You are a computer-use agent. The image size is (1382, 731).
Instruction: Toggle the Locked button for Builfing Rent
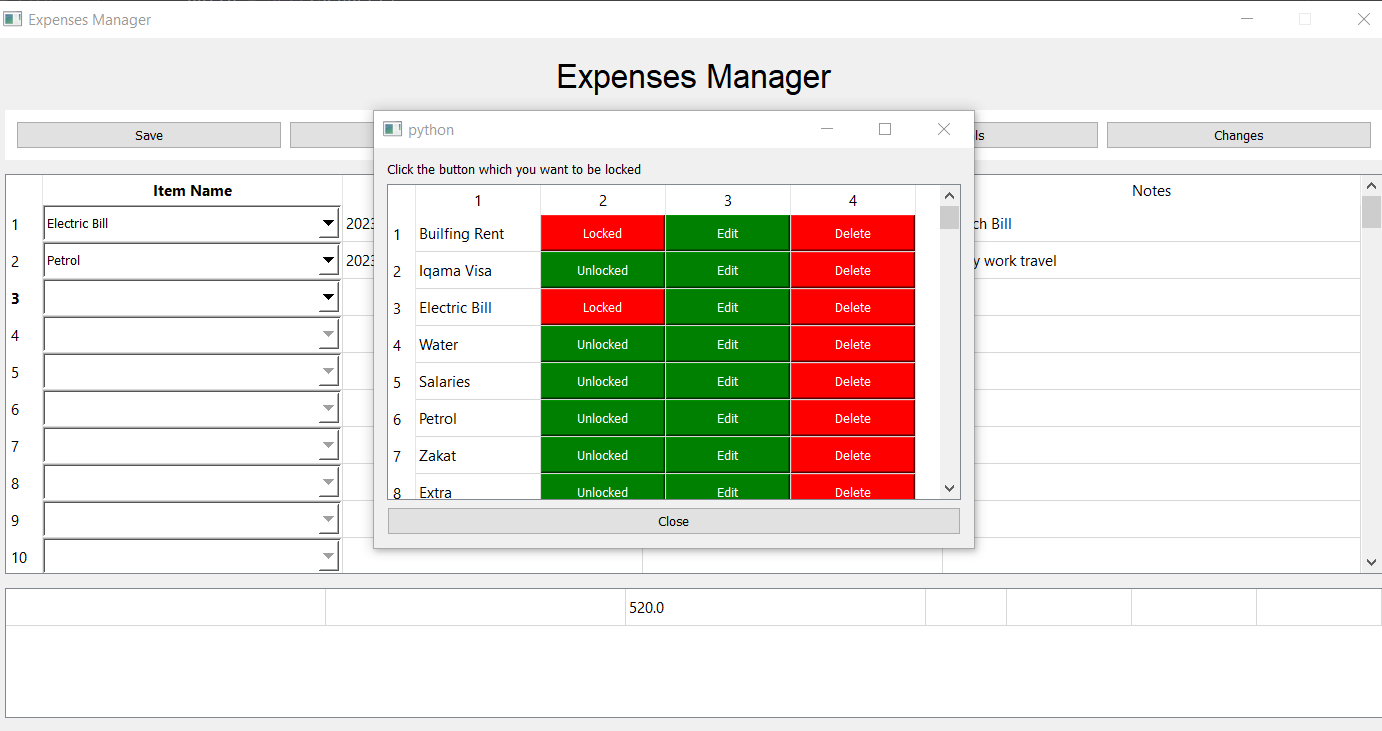pyautogui.click(x=602, y=234)
